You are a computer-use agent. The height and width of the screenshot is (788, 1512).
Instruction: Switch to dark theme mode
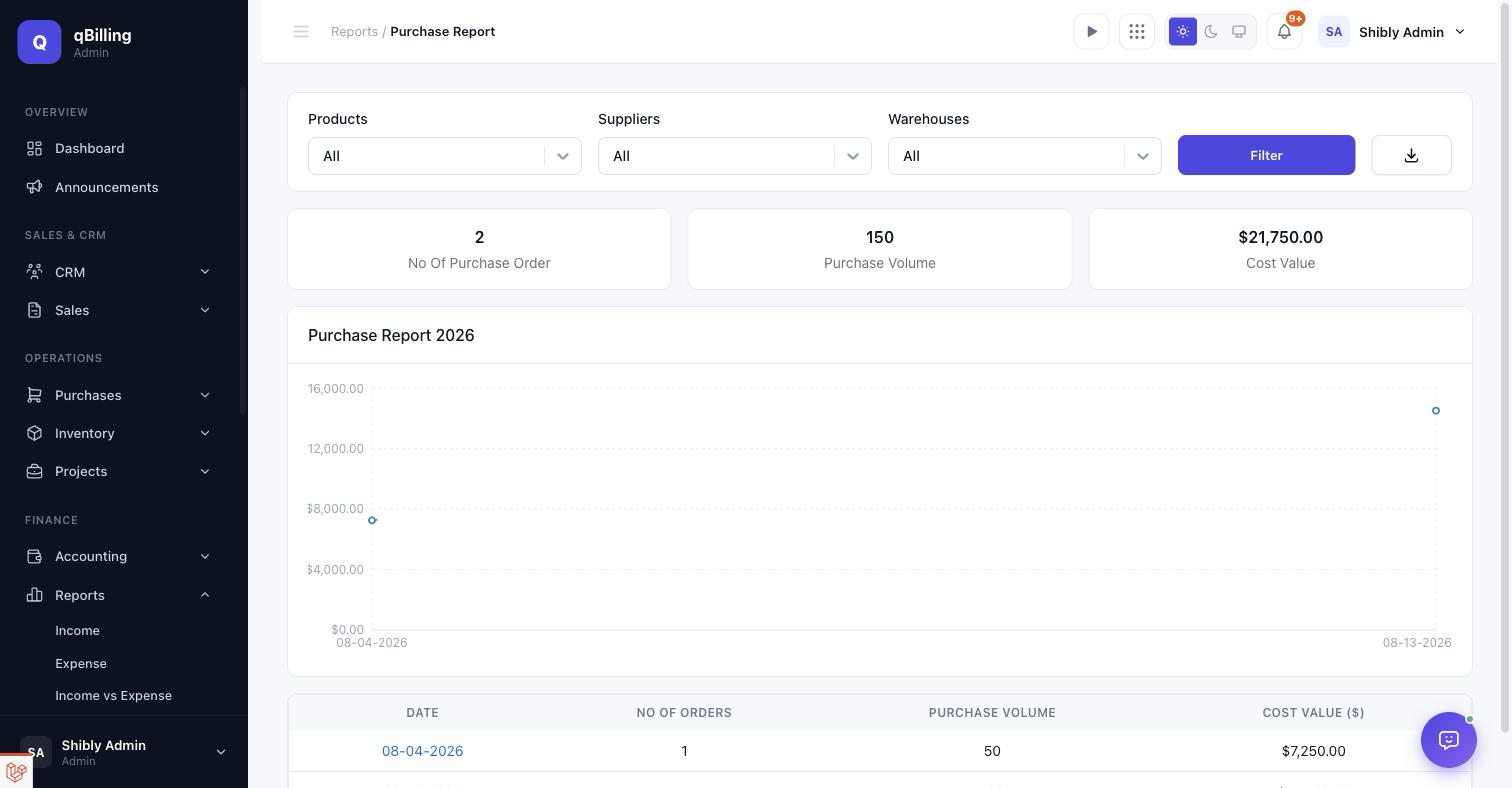click(x=1211, y=32)
